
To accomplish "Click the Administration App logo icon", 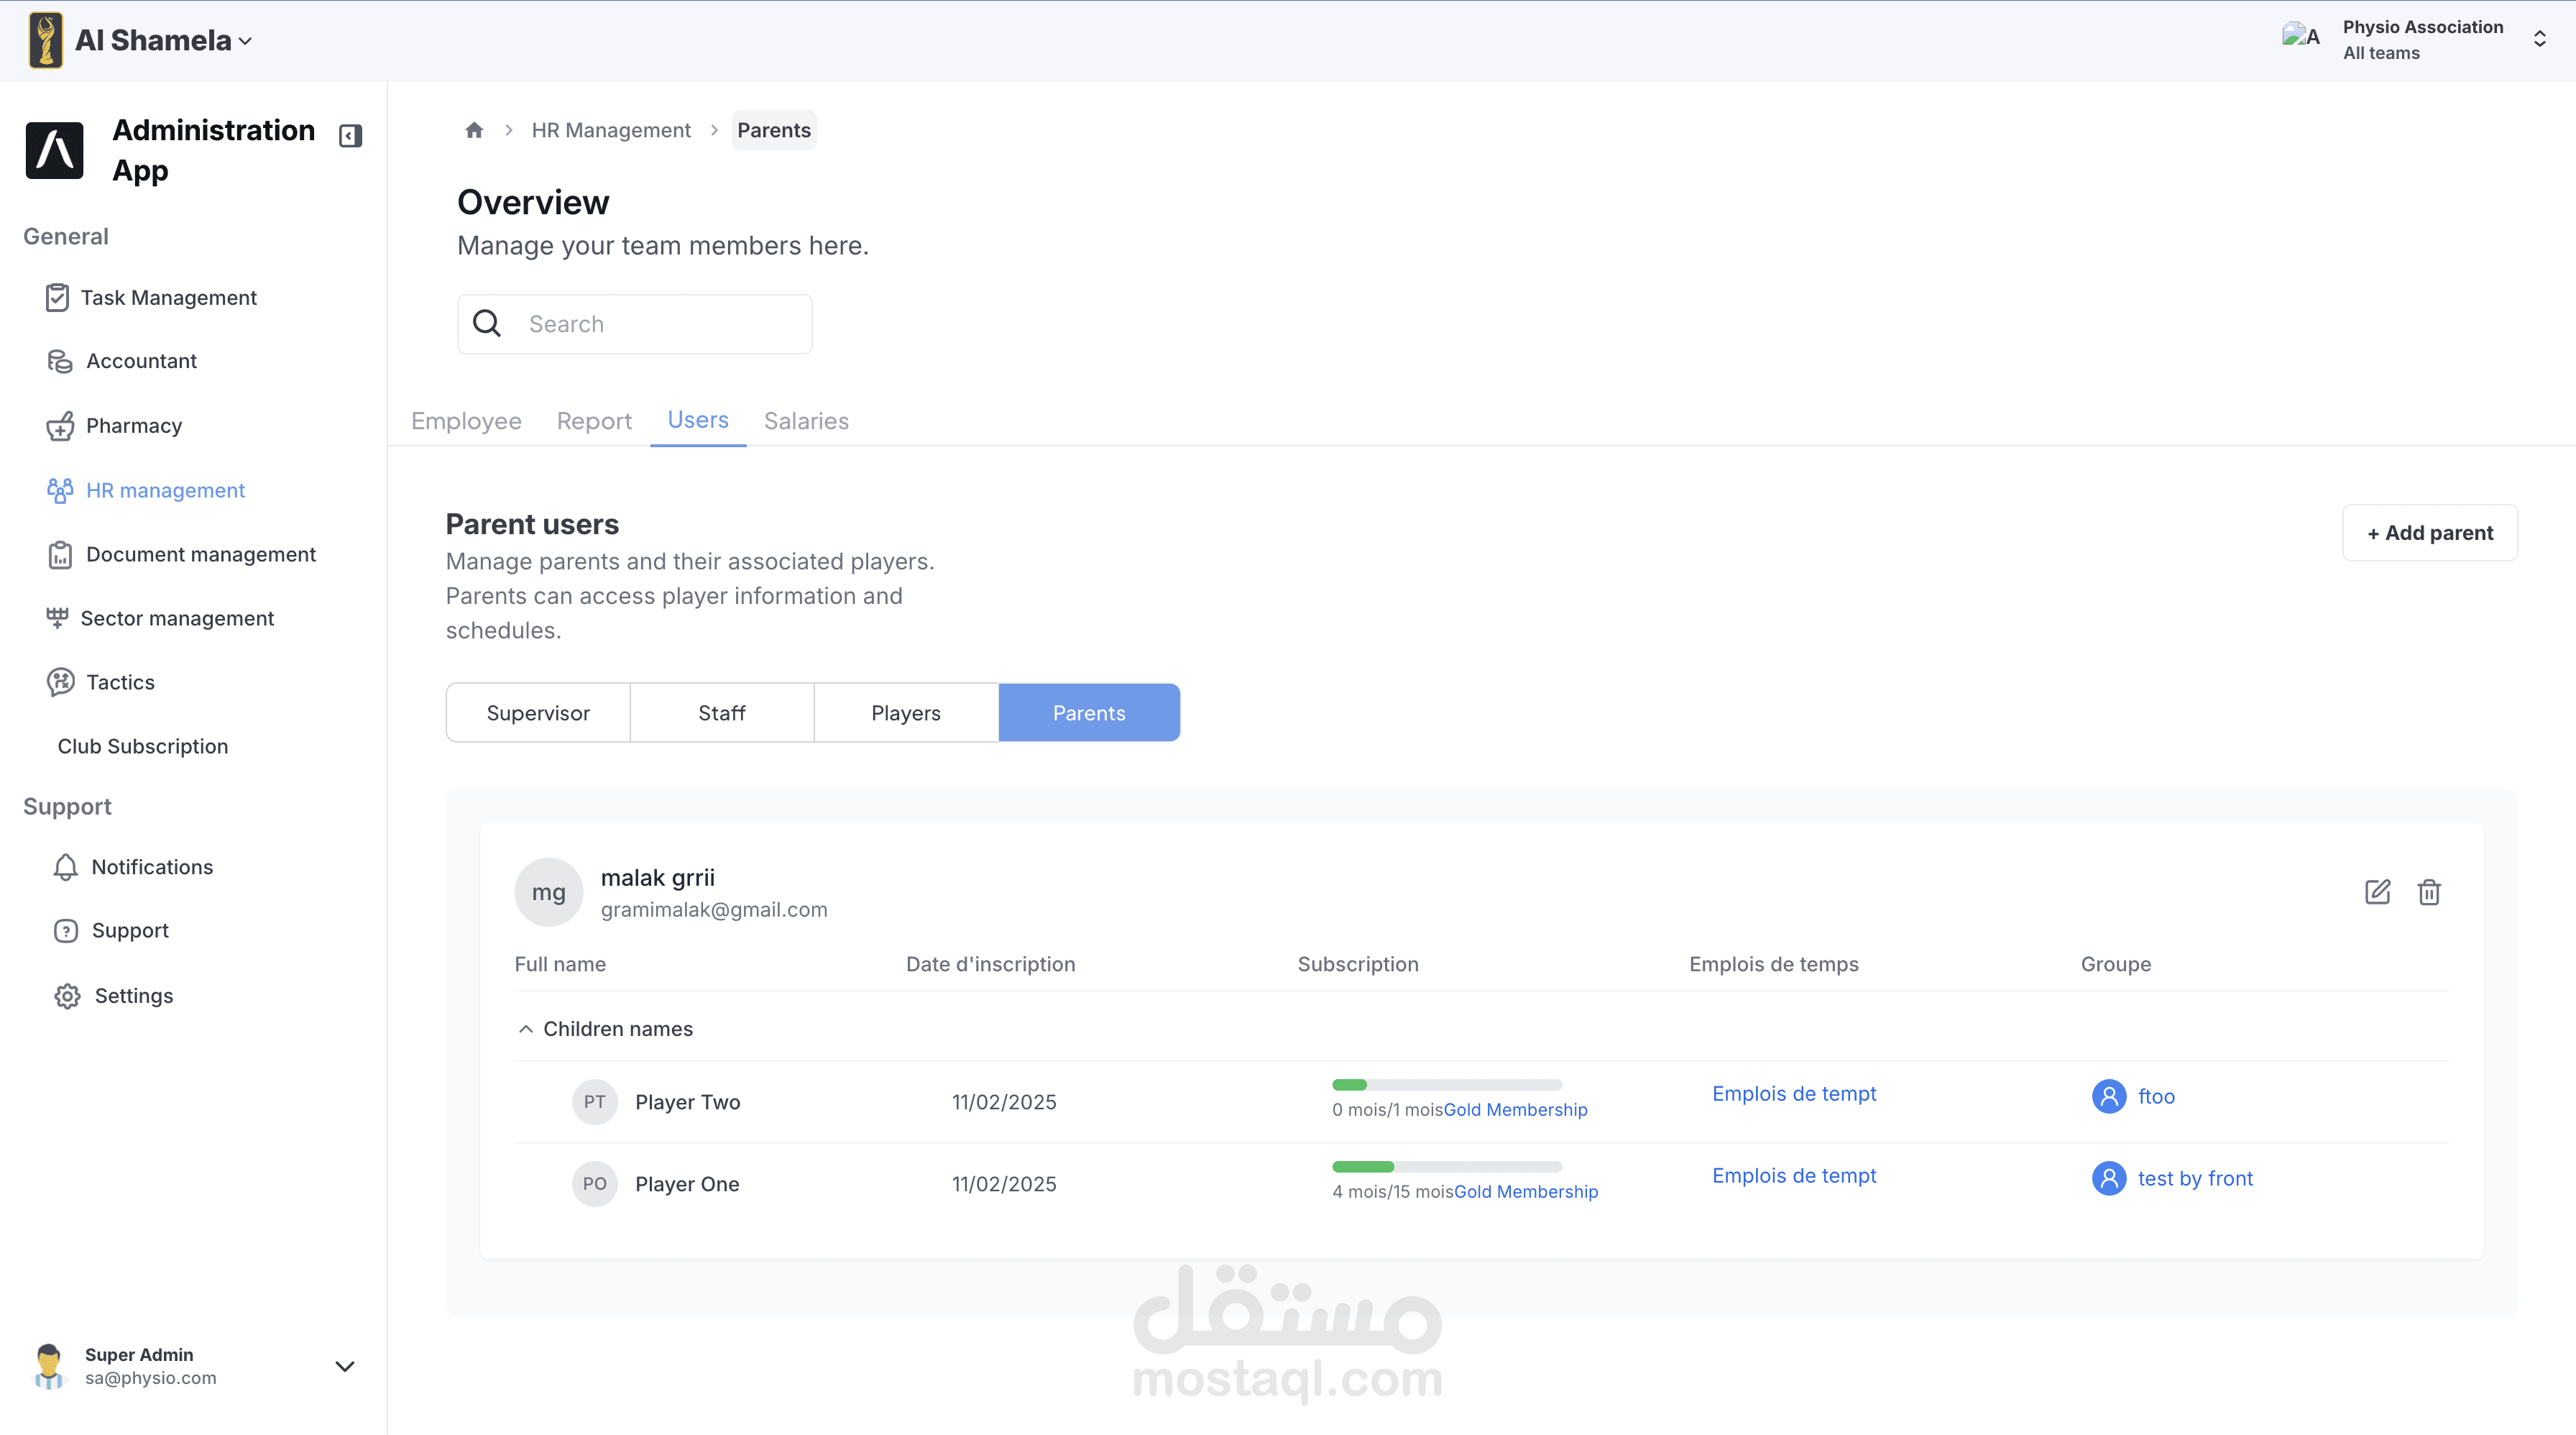I will tap(55, 151).
